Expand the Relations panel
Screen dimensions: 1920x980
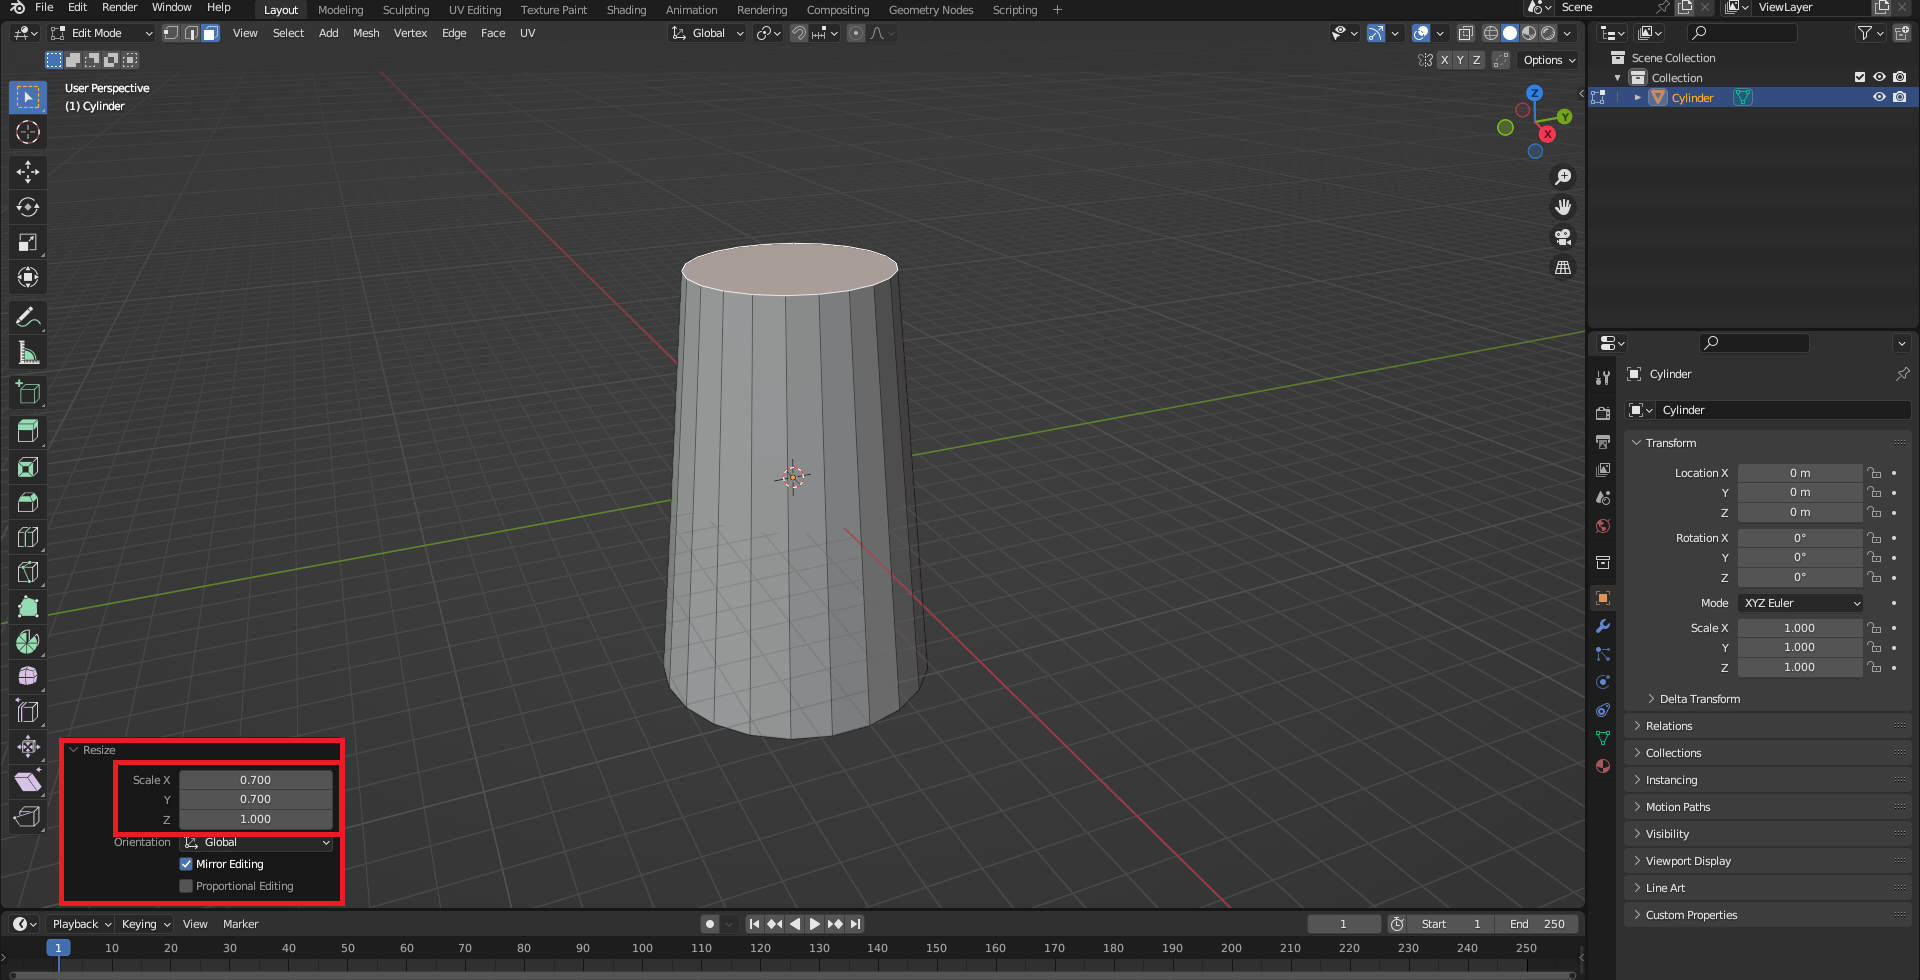1669,726
